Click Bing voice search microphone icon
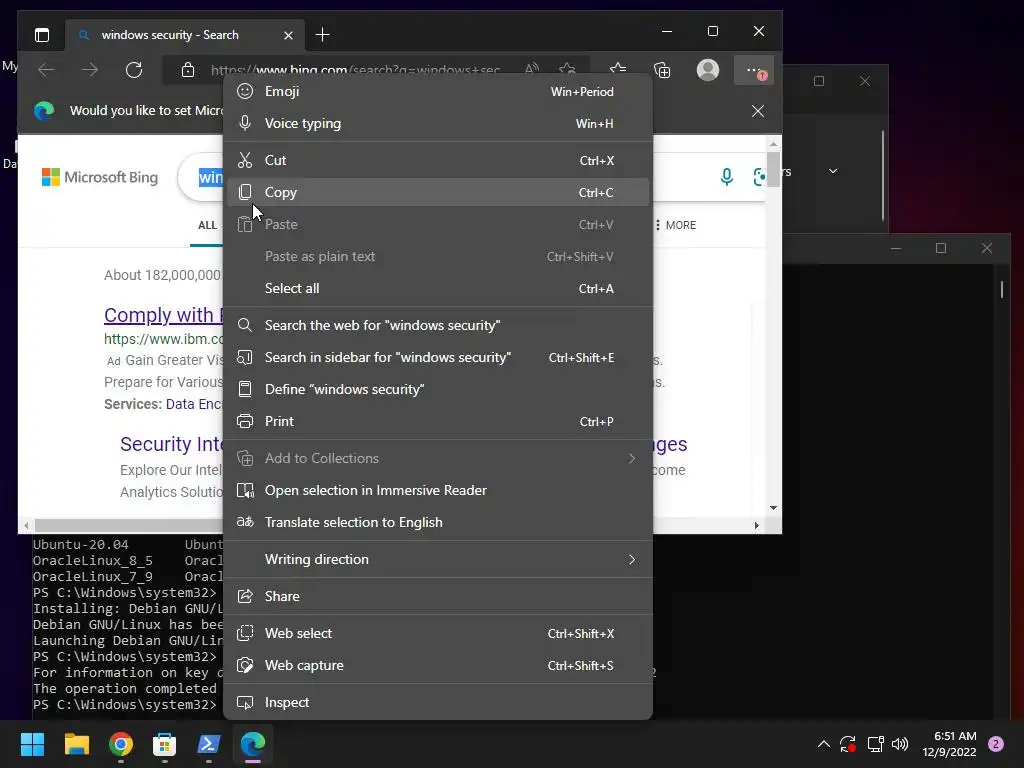This screenshot has width=1024, height=768. pyautogui.click(x=726, y=176)
